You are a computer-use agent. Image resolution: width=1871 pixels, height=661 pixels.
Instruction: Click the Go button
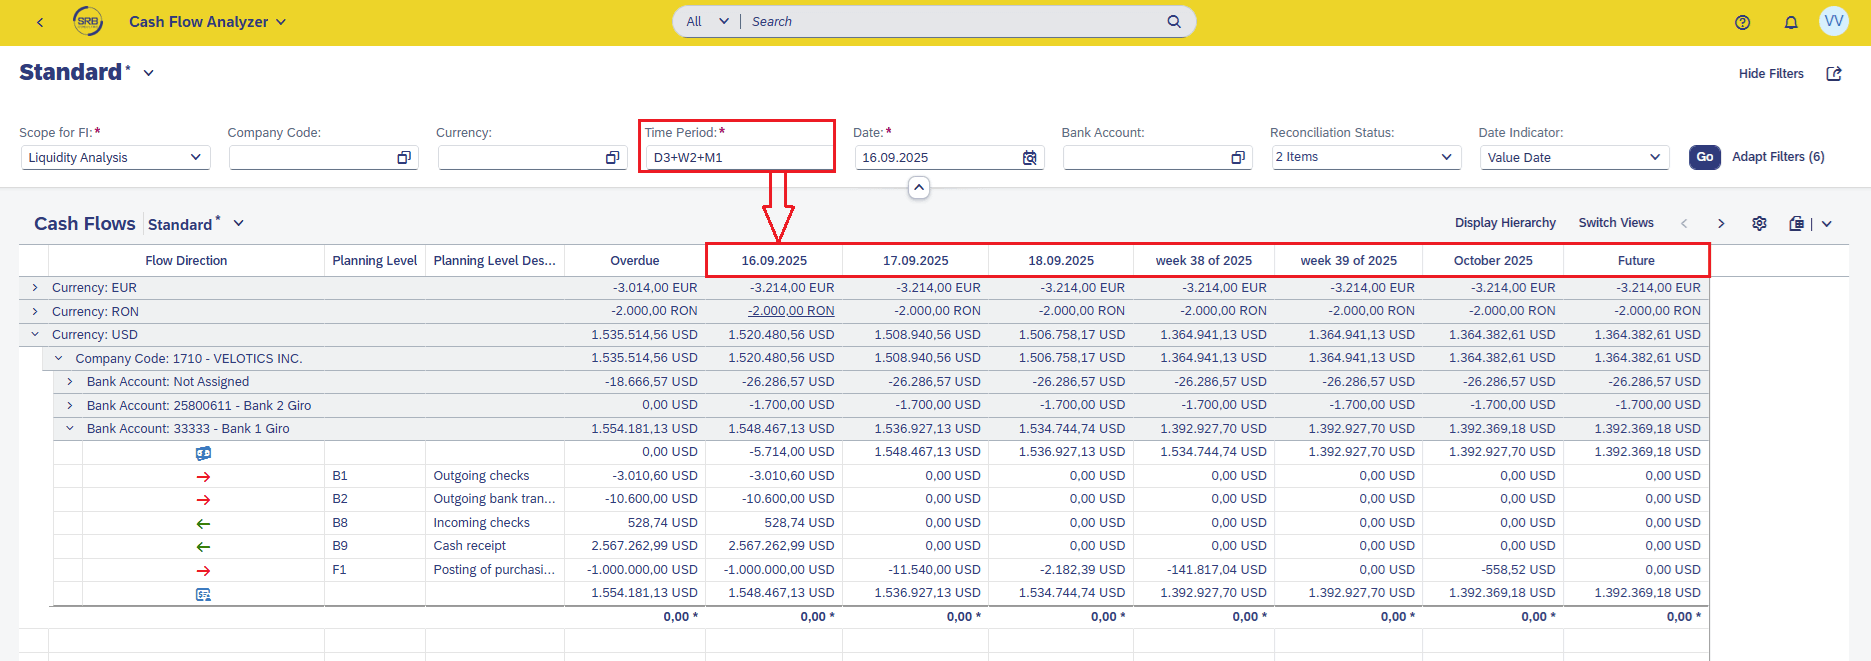[1704, 157]
